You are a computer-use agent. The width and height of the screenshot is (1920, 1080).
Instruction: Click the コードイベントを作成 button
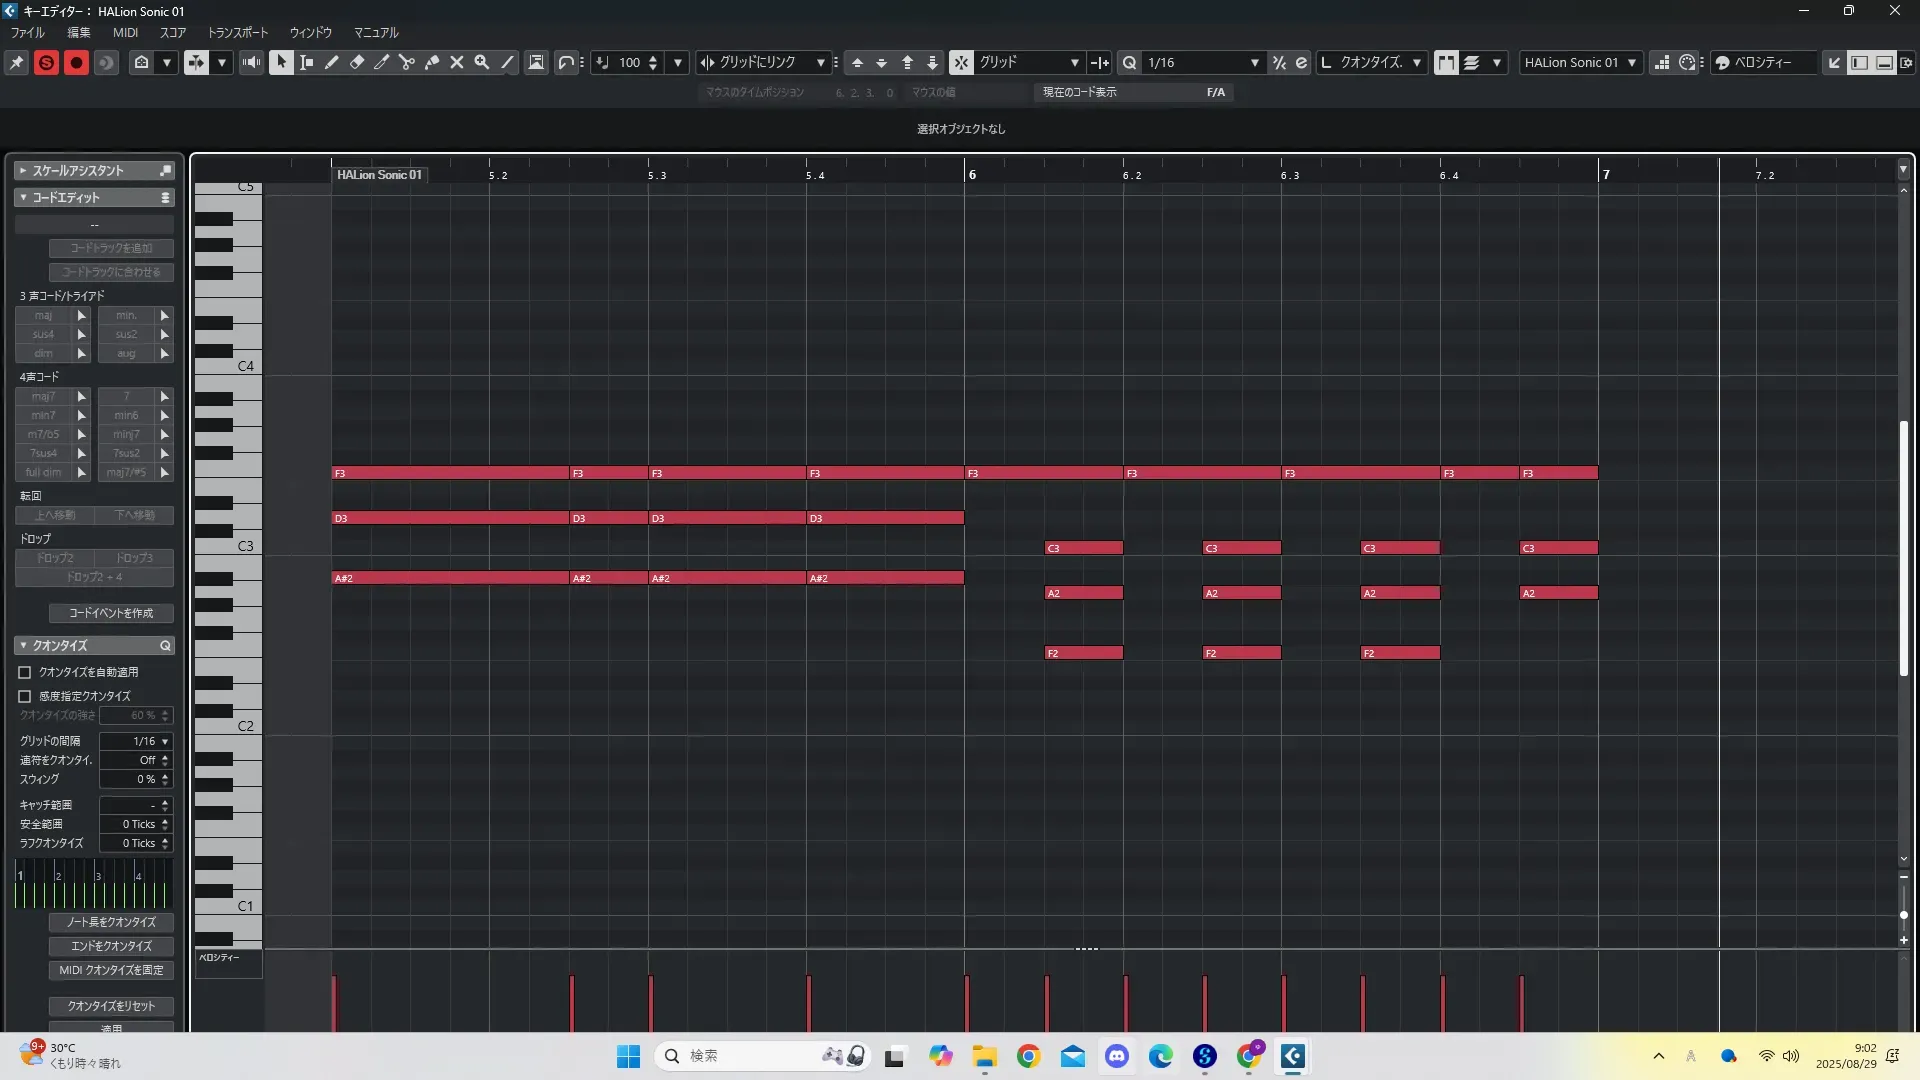[x=111, y=613]
